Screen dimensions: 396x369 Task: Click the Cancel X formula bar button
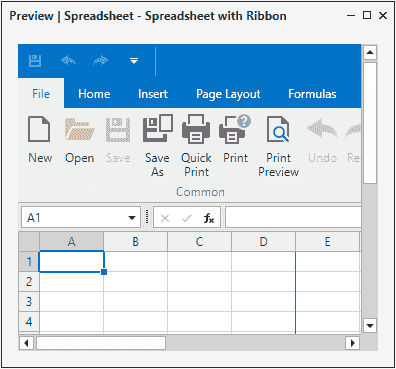click(x=165, y=218)
